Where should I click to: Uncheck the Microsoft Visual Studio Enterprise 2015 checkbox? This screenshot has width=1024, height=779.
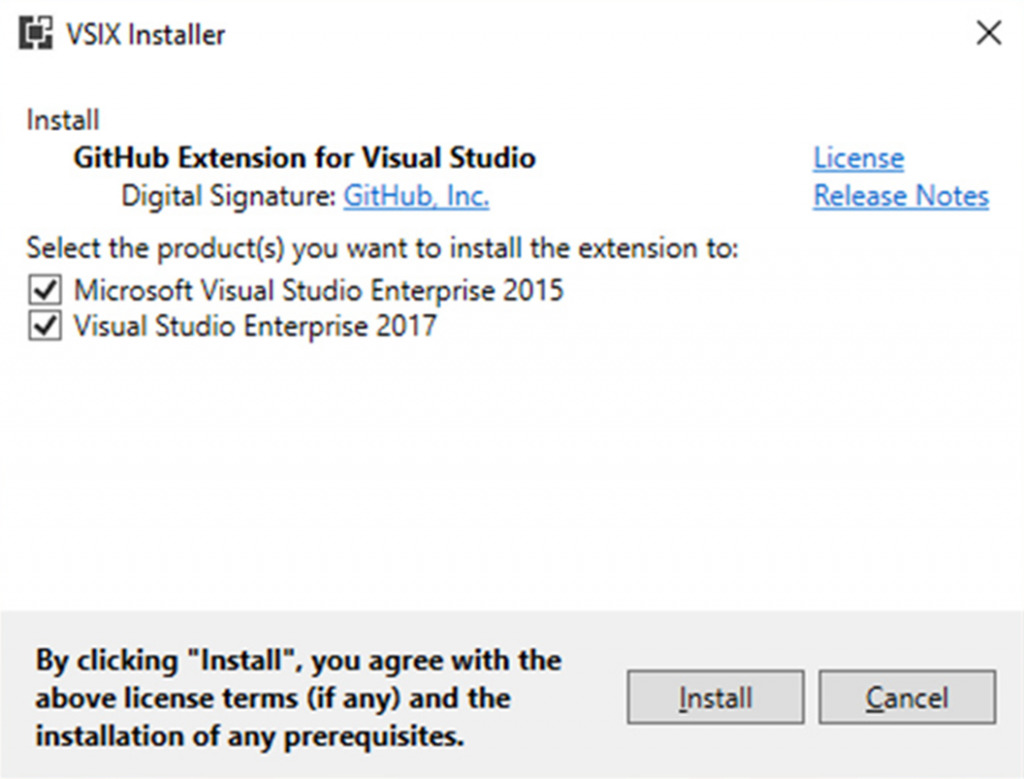44,291
